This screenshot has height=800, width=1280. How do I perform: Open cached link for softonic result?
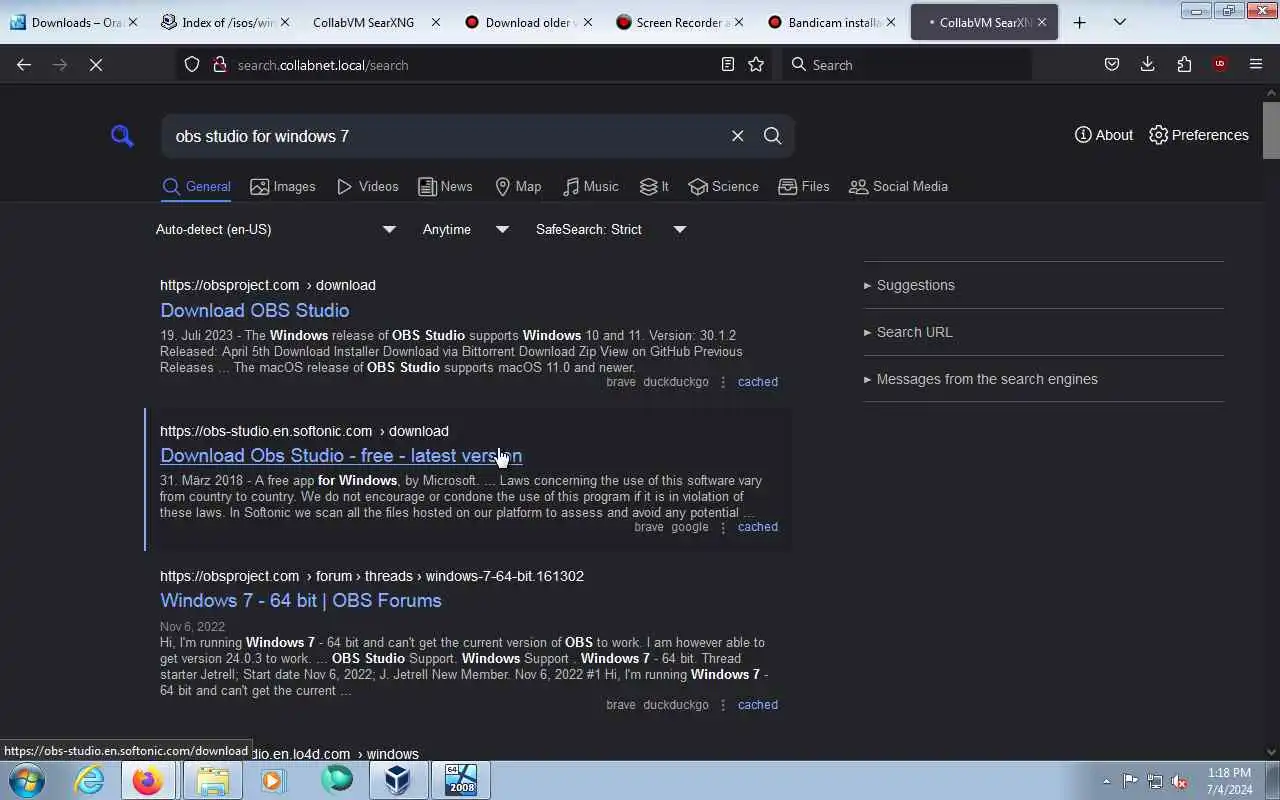pyautogui.click(x=758, y=527)
